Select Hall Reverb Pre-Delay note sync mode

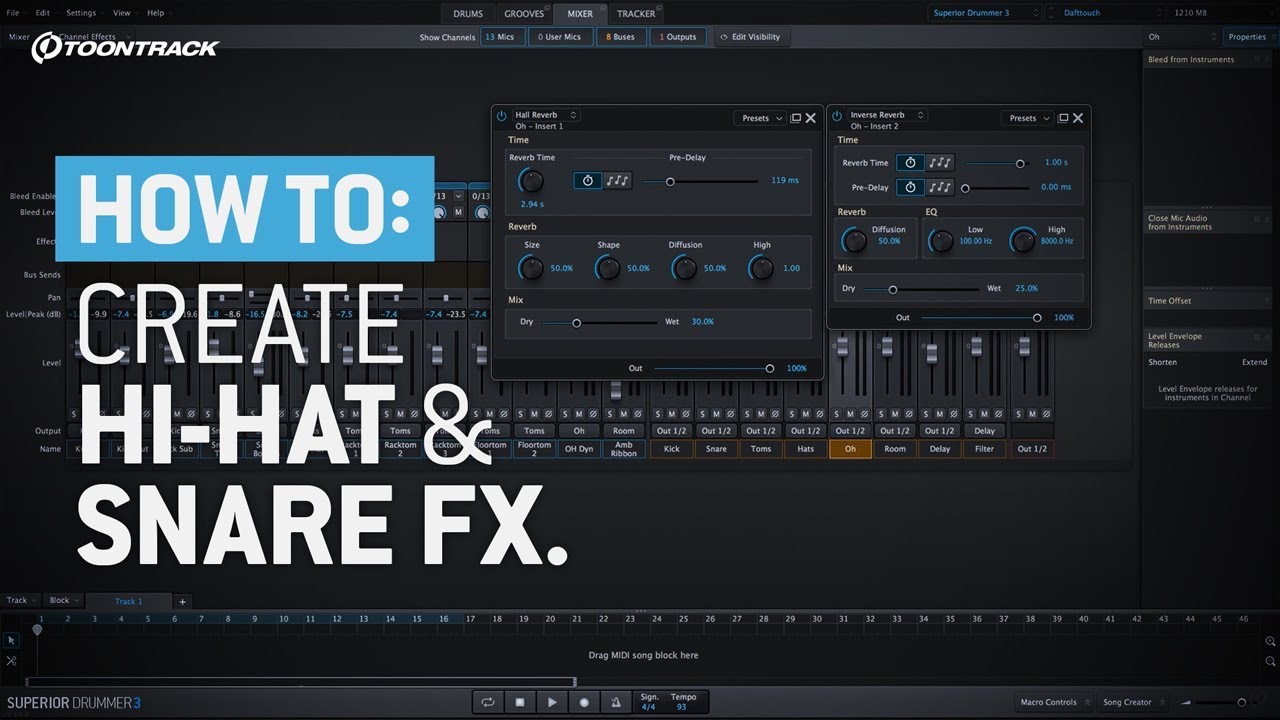click(x=617, y=181)
